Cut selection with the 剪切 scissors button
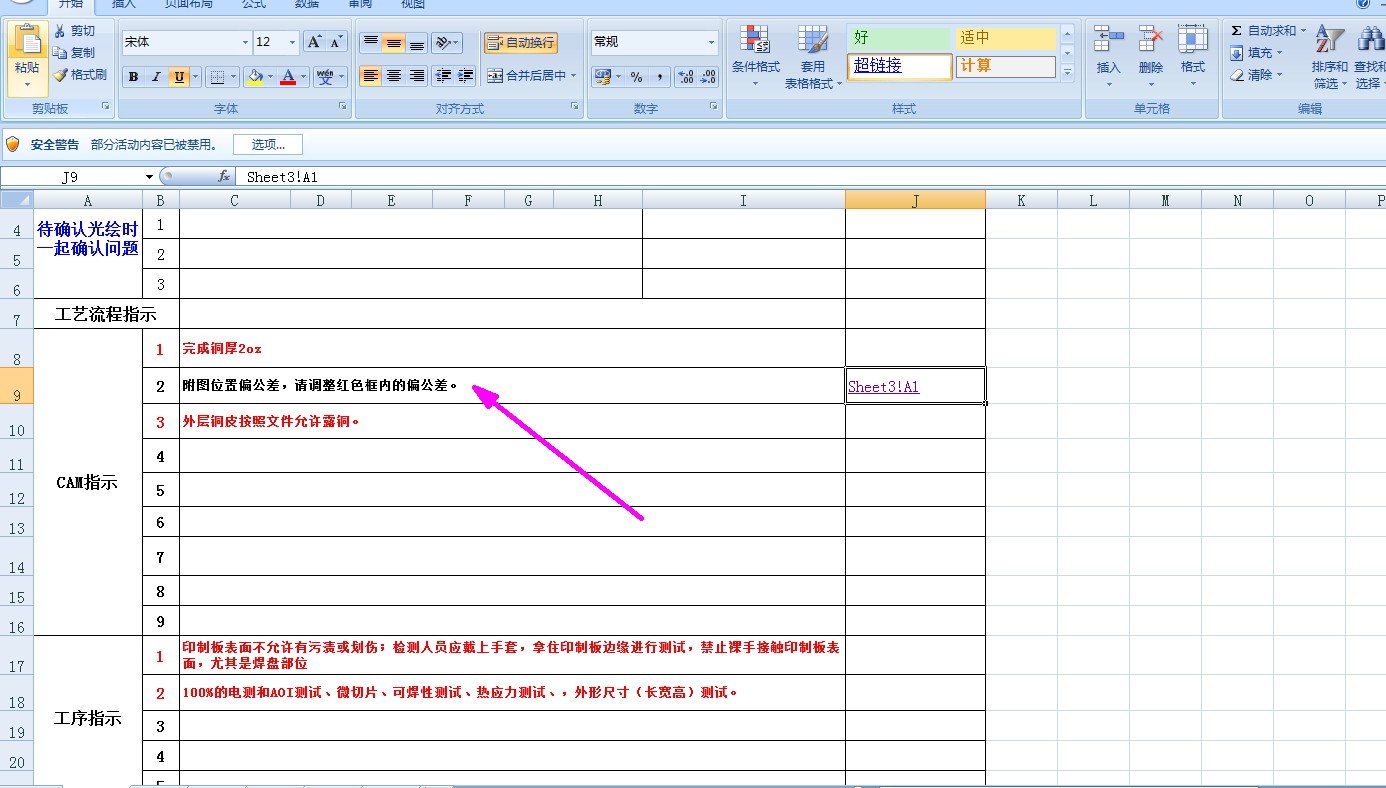This screenshot has width=1386, height=788. coord(74,31)
